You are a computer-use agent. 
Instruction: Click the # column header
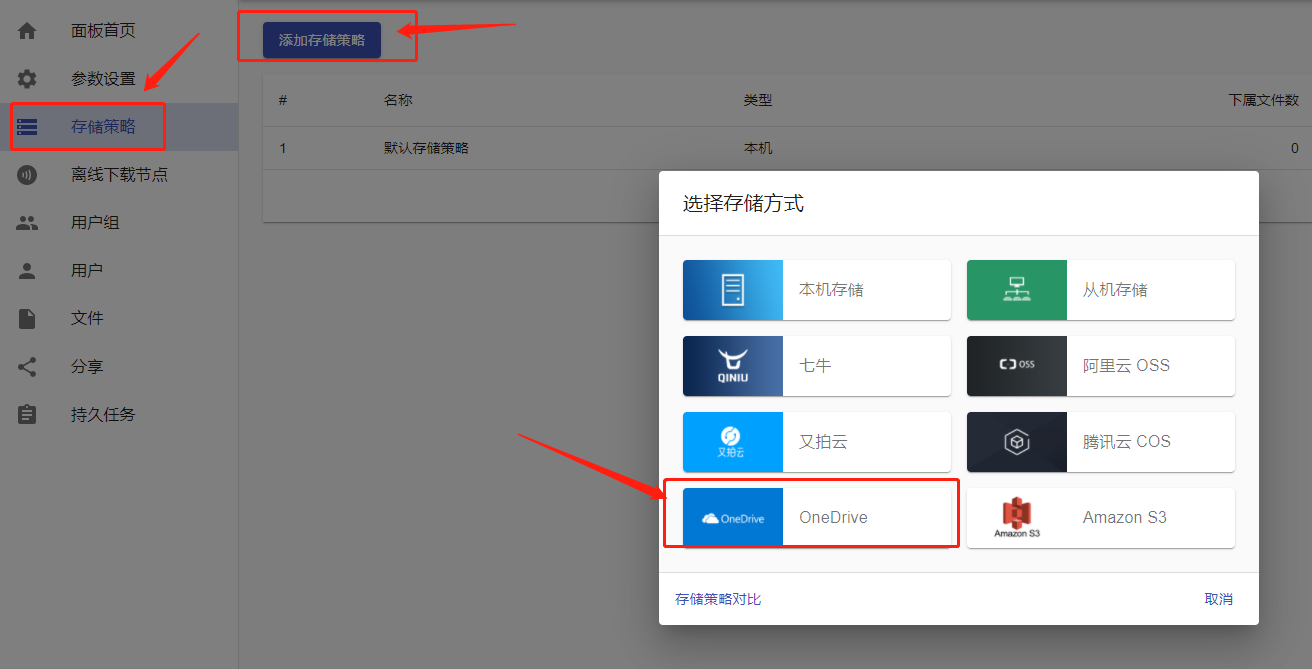click(283, 100)
